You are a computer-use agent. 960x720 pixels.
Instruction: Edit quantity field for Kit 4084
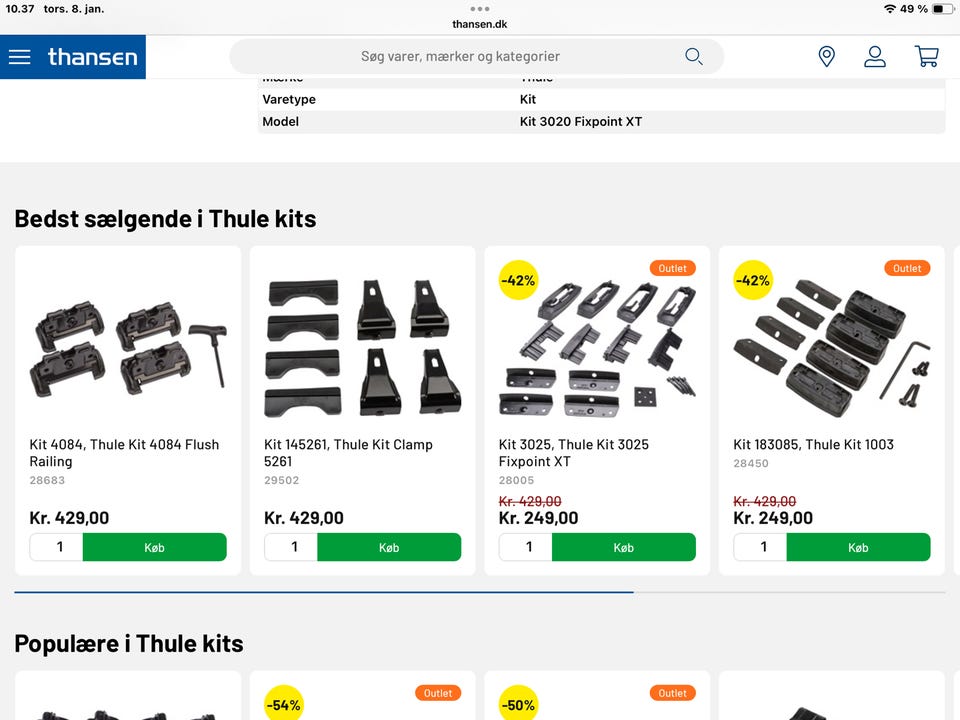(x=59, y=547)
